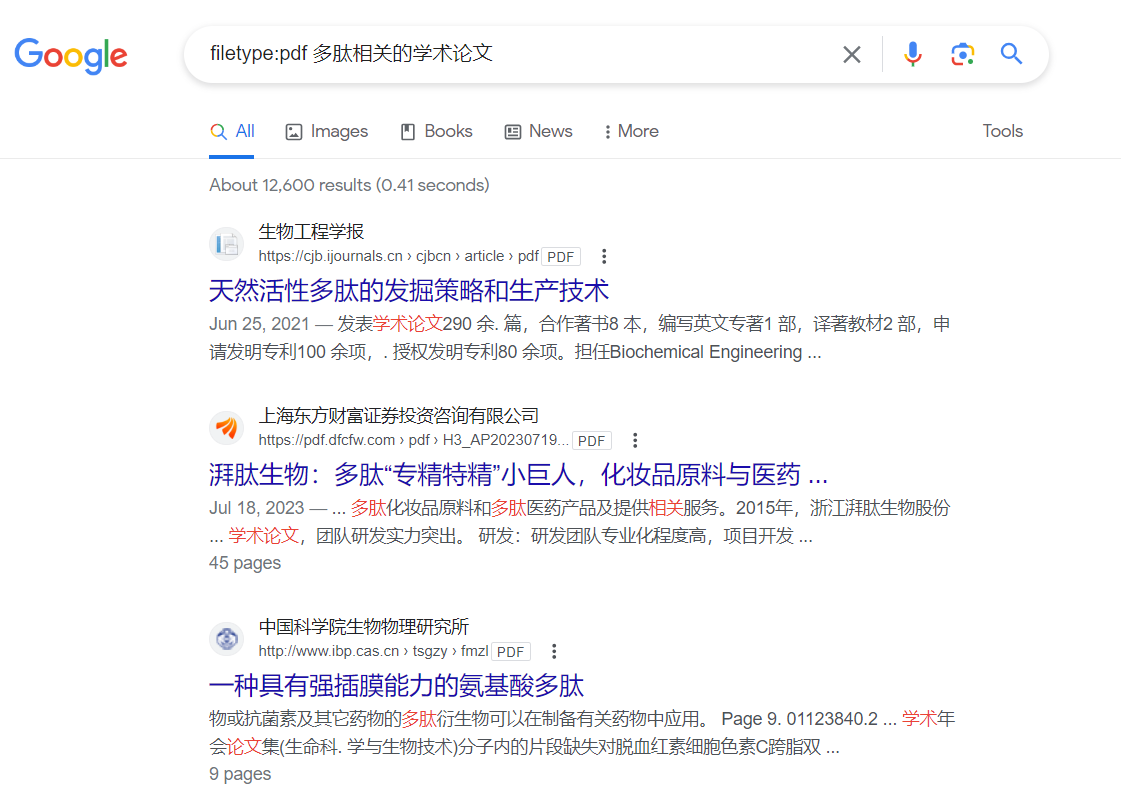Open 中国科学院生物物理研究所 site favicon
Screen dimensions: 1121x801
pyautogui.click(x=227, y=639)
